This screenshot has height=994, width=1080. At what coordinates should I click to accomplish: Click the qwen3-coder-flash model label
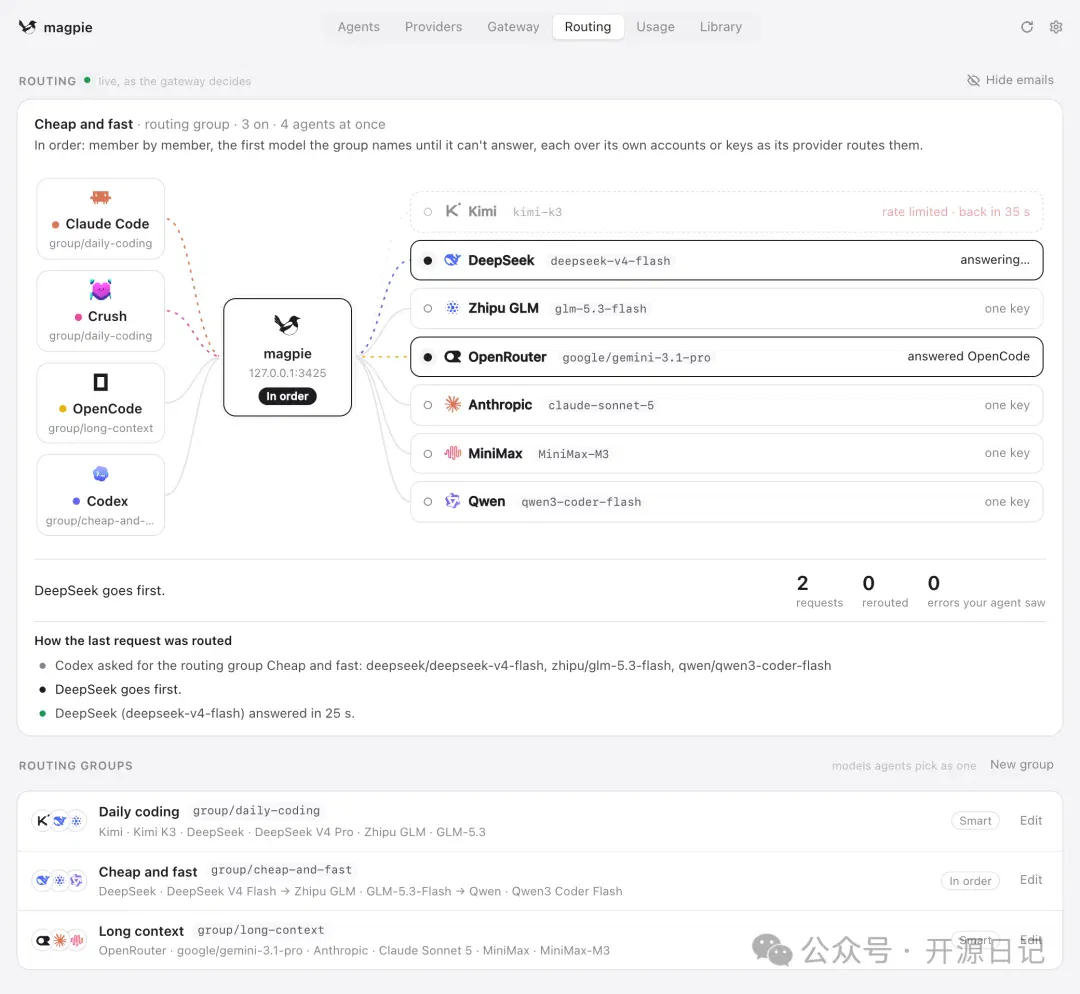[x=581, y=502]
